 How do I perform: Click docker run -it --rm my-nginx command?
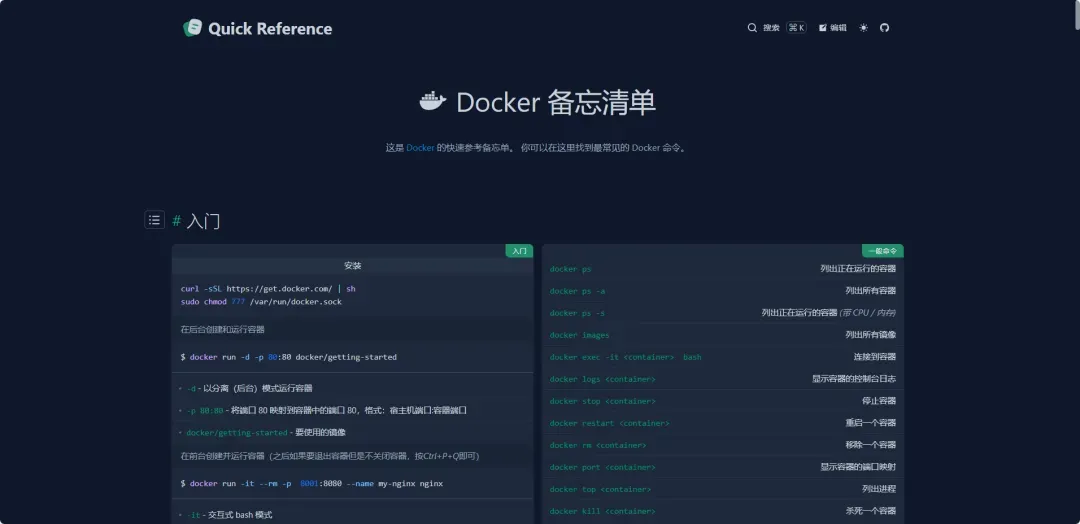[x=312, y=483]
